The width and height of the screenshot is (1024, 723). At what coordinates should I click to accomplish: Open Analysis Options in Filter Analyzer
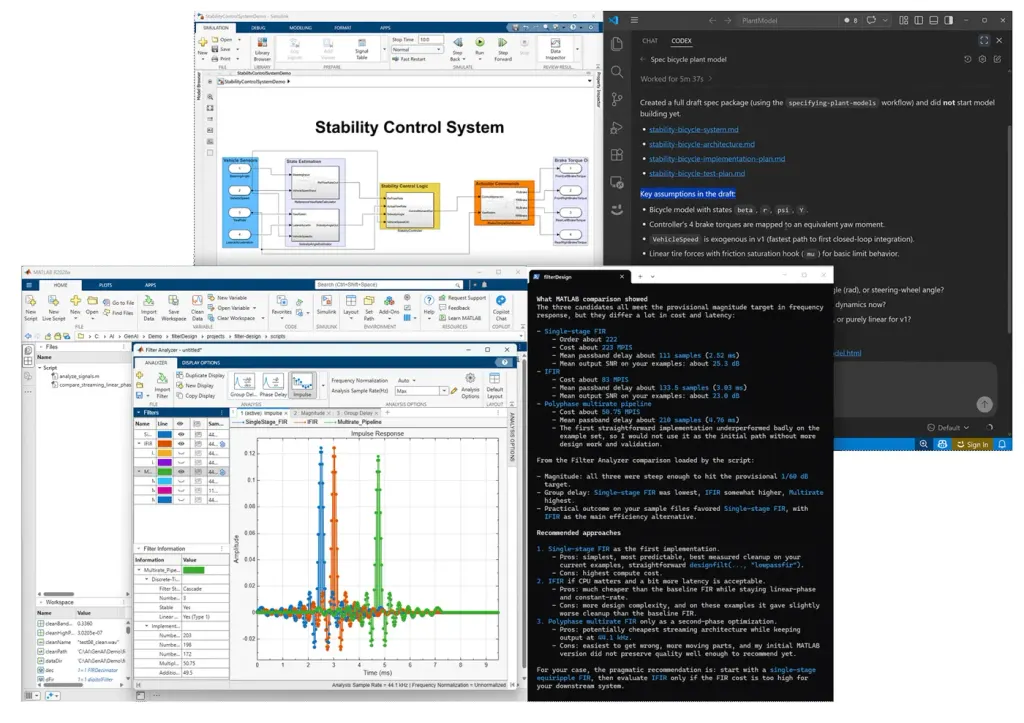click(470, 385)
